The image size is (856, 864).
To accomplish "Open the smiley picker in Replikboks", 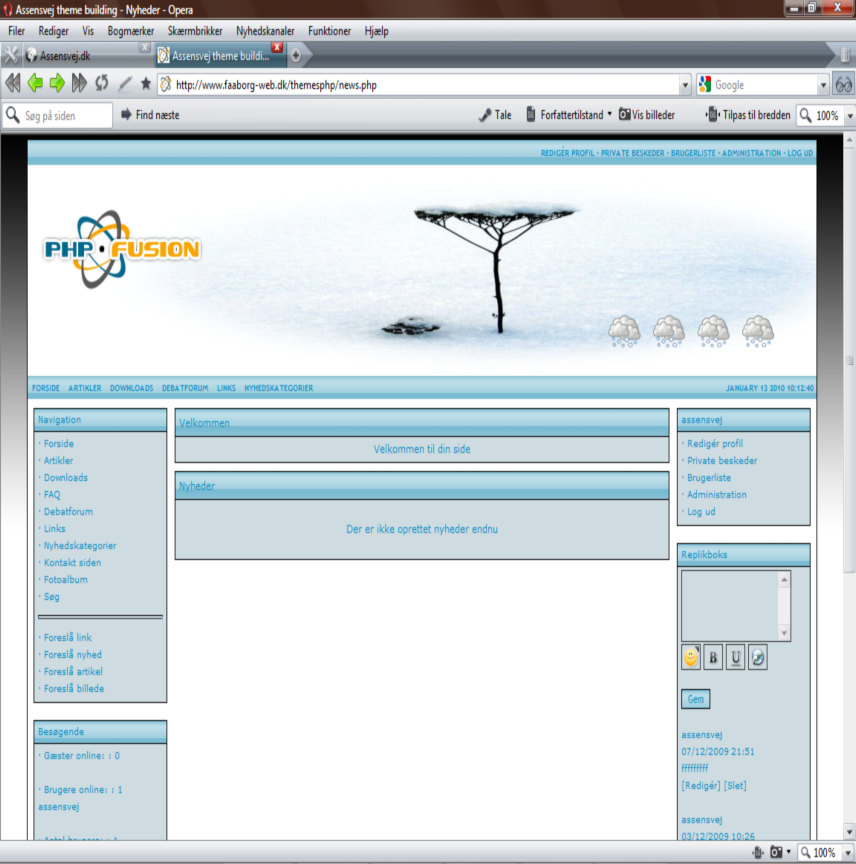I will pos(691,657).
